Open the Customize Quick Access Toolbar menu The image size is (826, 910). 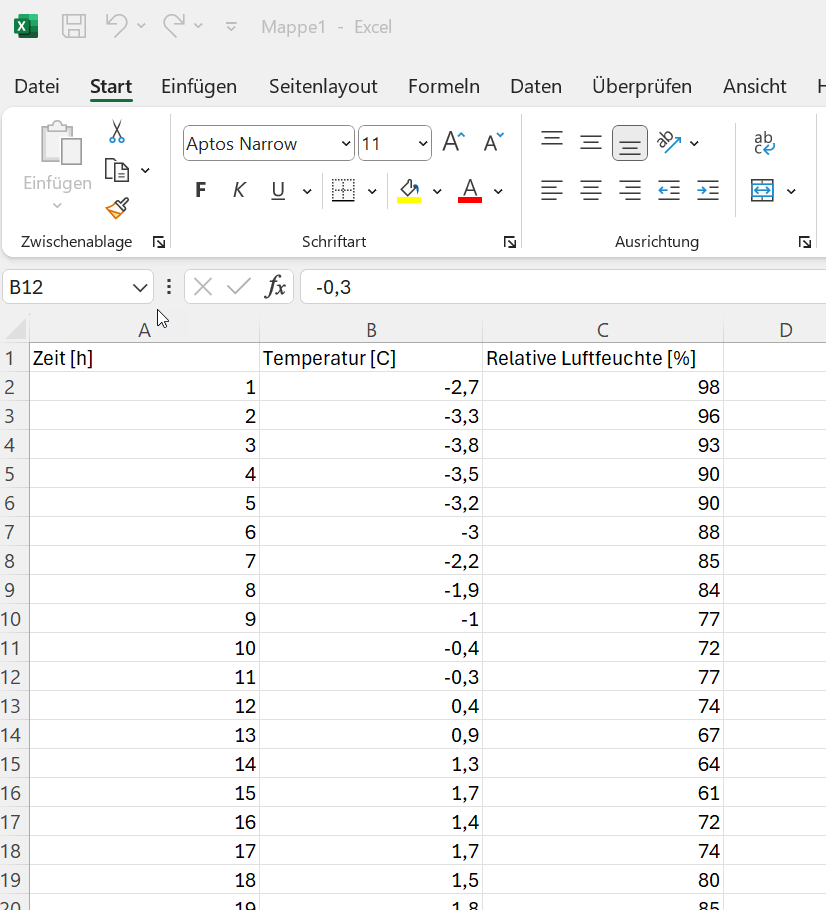click(231, 27)
